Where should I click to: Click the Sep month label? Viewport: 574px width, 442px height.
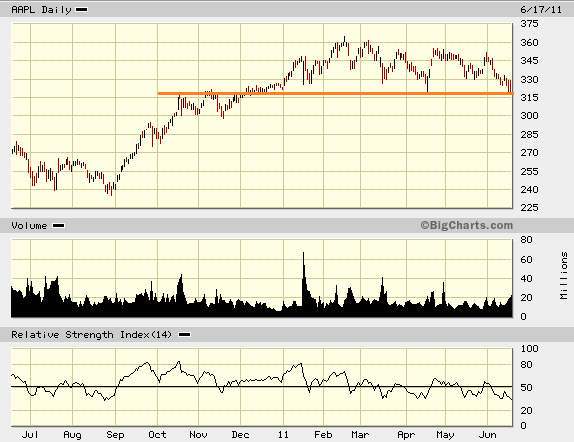click(x=115, y=435)
